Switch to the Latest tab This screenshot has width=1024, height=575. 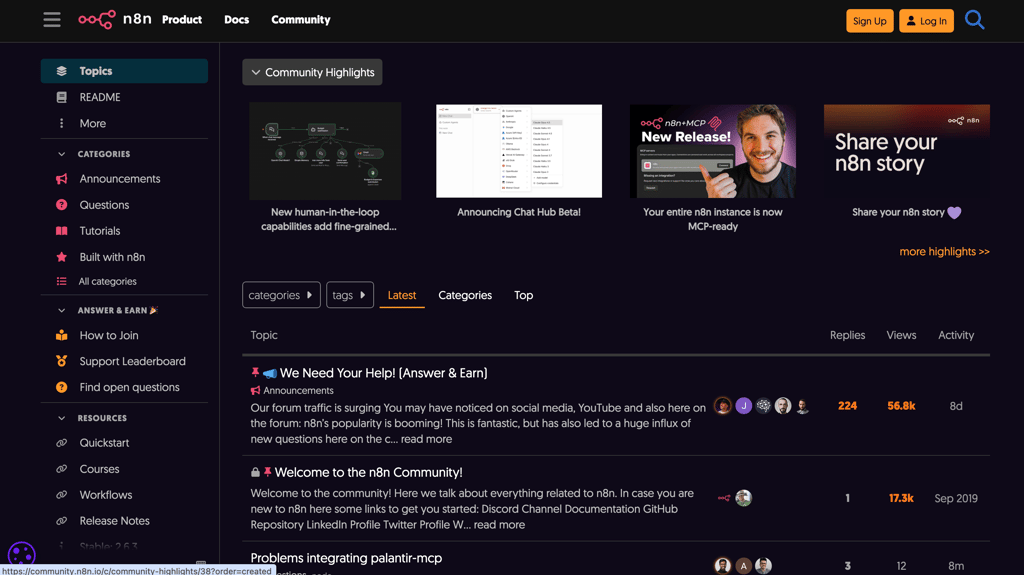click(402, 295)
